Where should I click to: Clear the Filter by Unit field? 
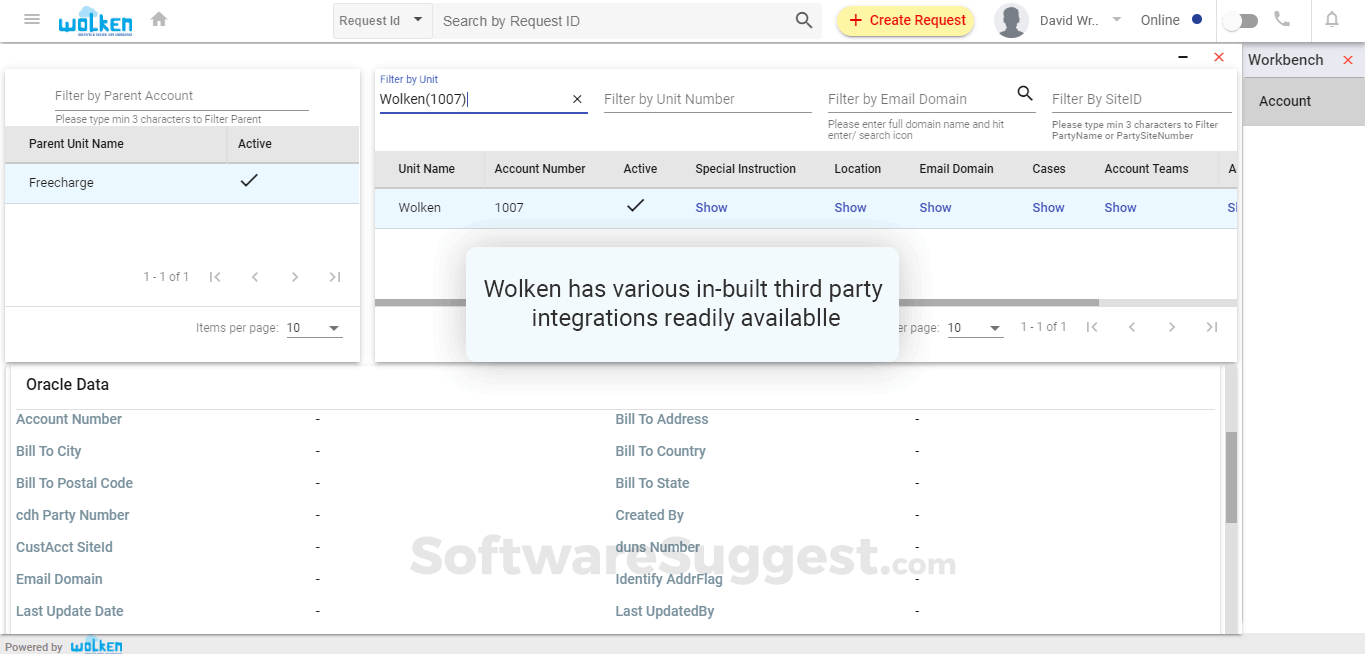point(577,99)
